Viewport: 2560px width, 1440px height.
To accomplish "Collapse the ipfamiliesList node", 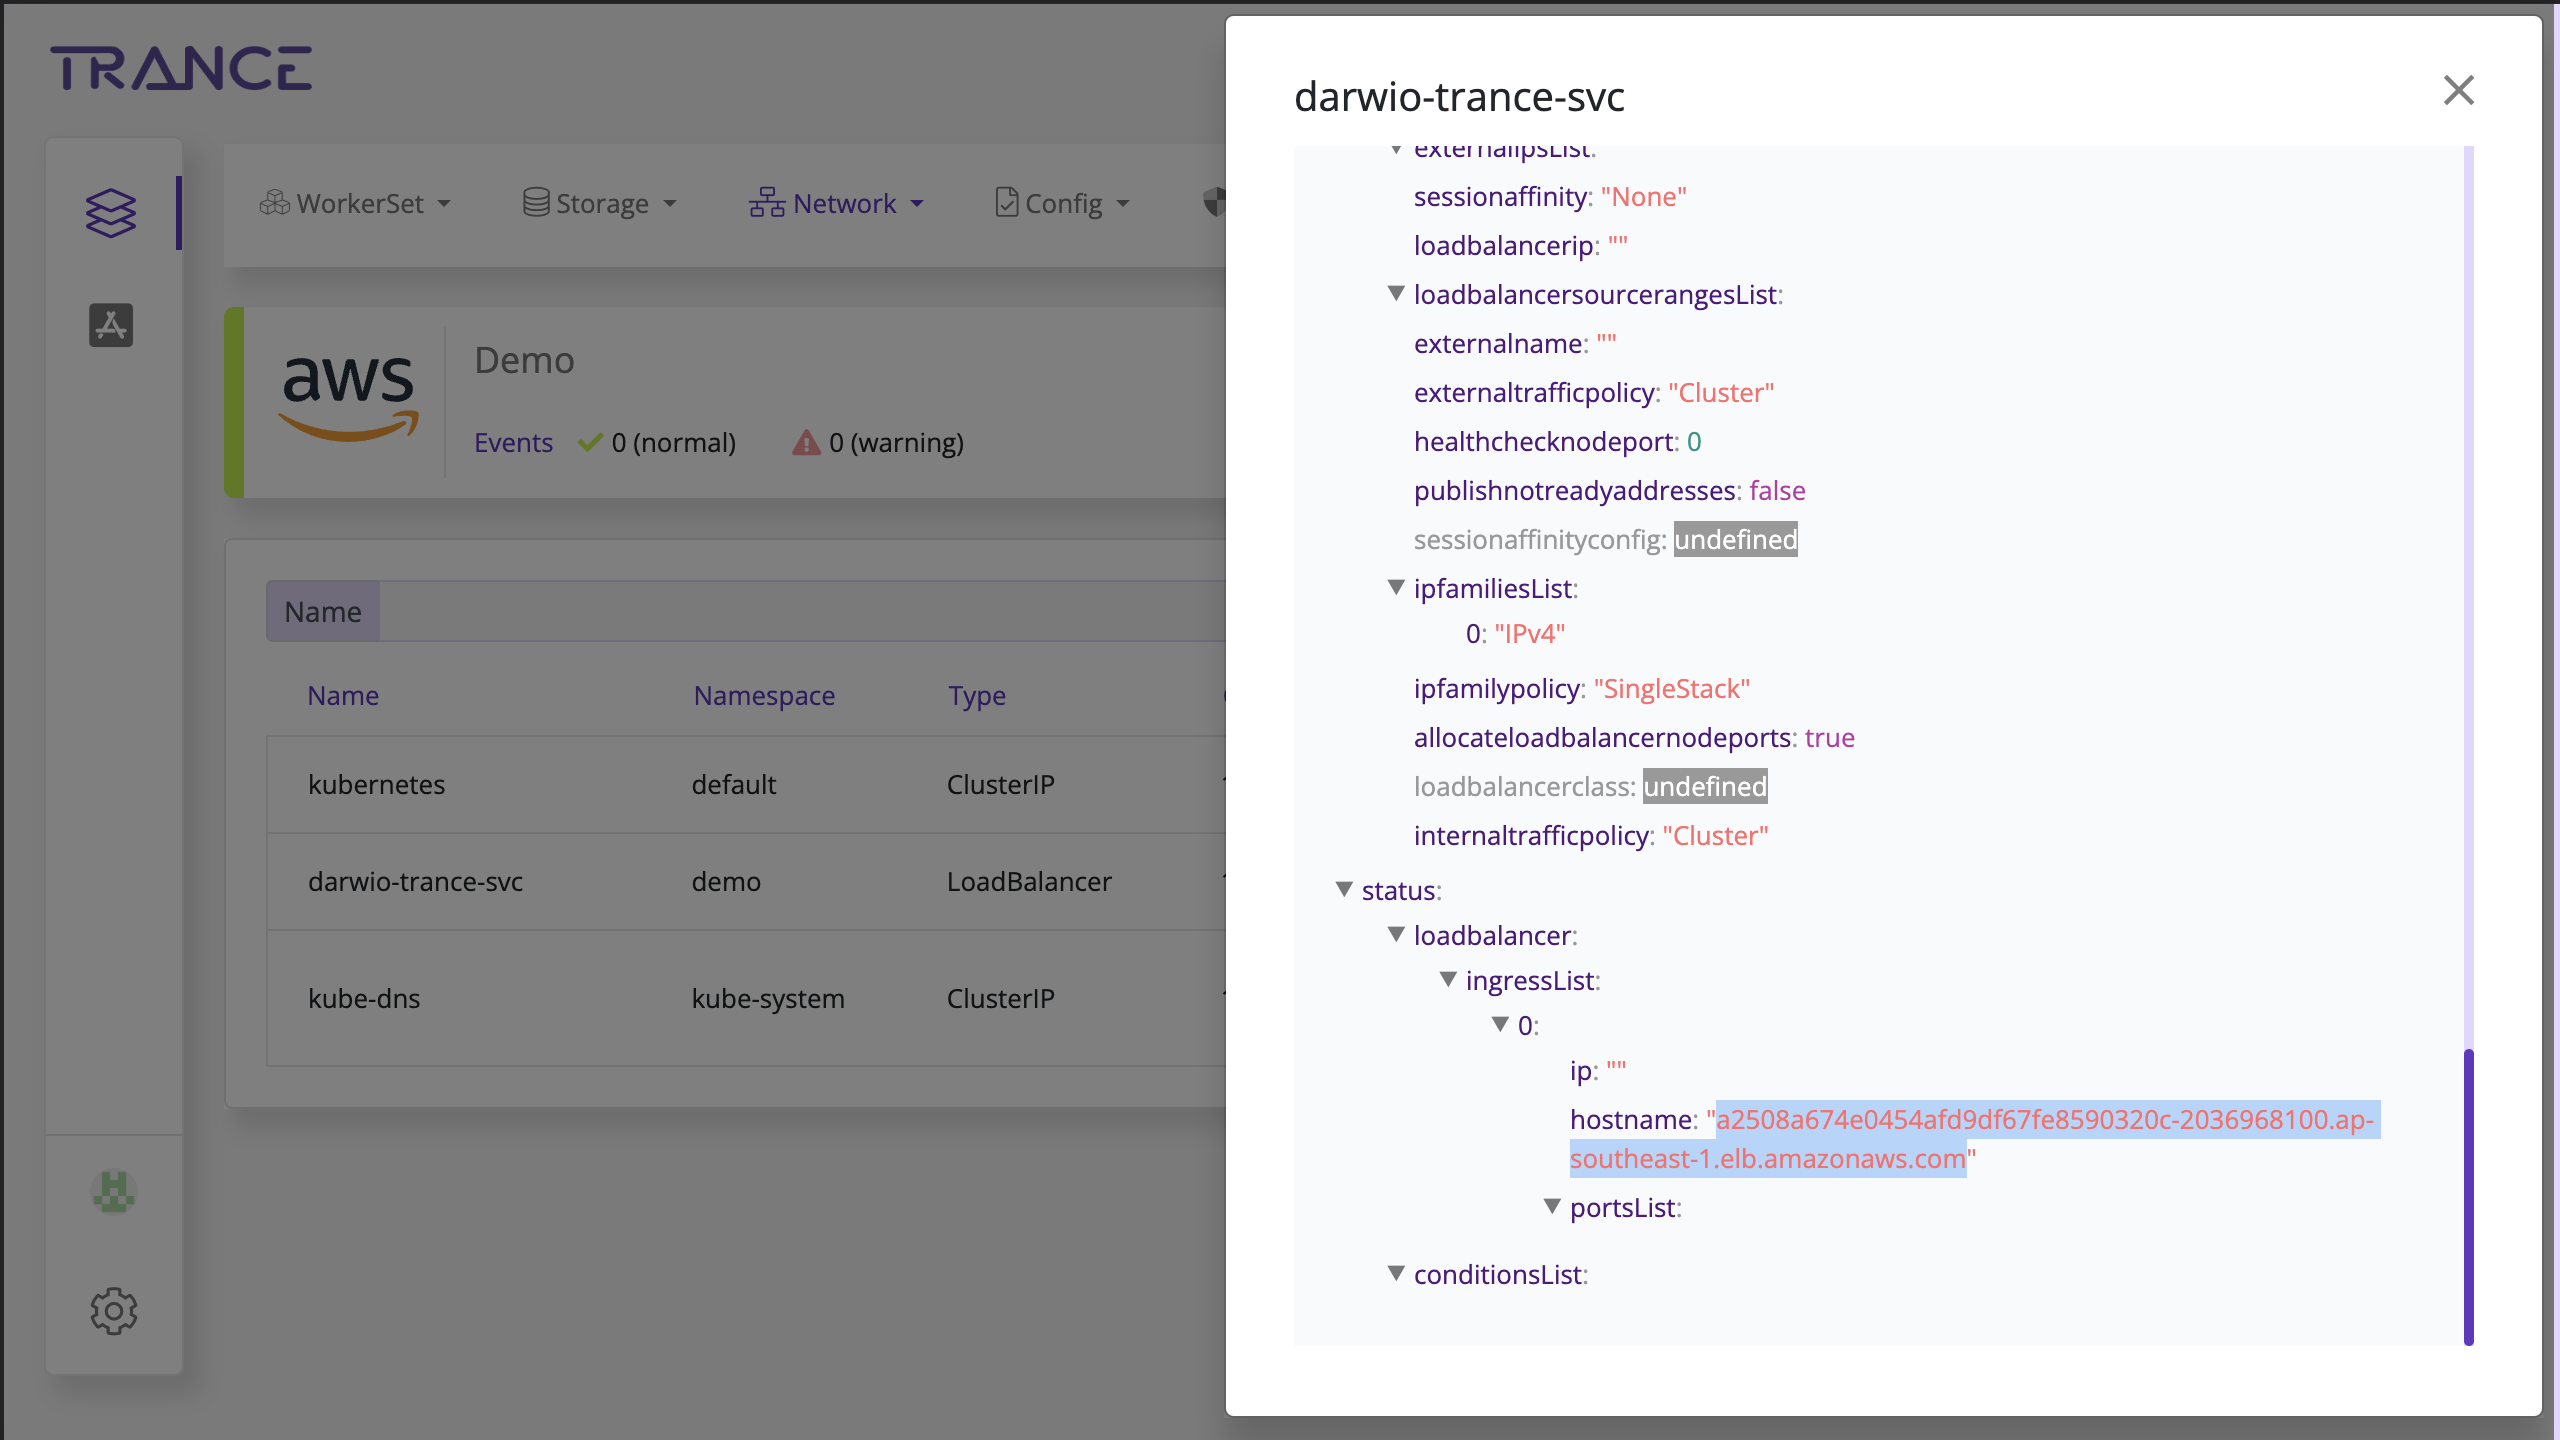I will point(1396,587).
